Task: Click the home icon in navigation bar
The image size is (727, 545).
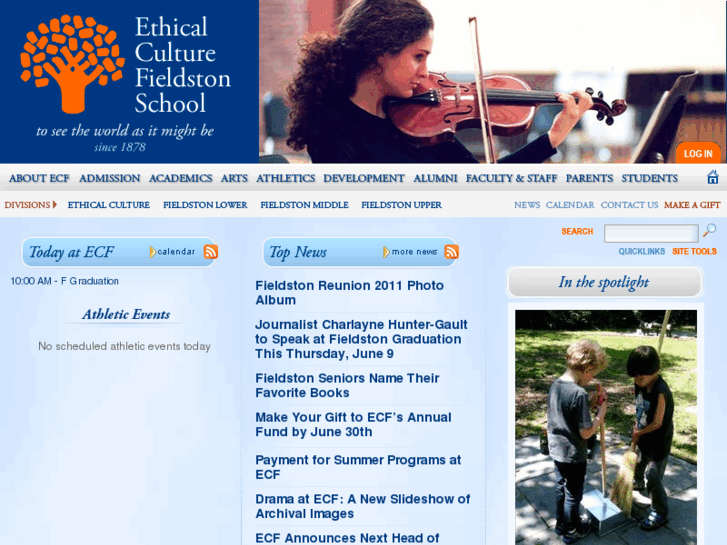Action: [712, 177]
